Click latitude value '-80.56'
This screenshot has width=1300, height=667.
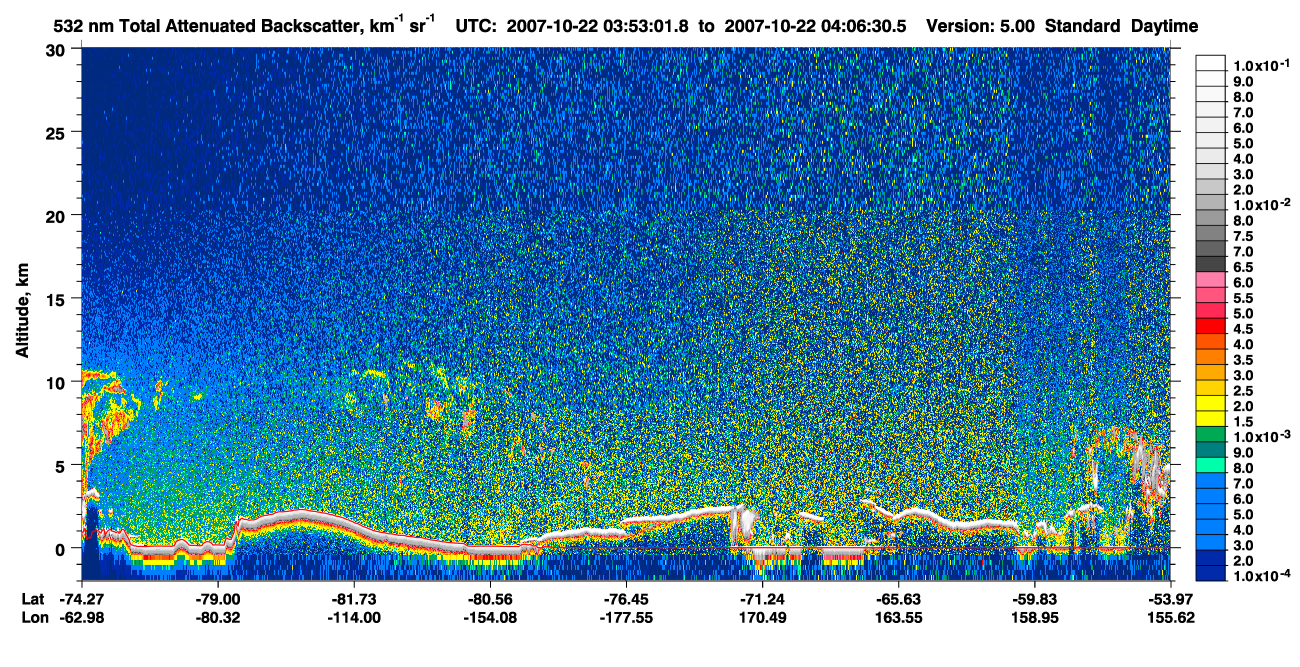489,600
